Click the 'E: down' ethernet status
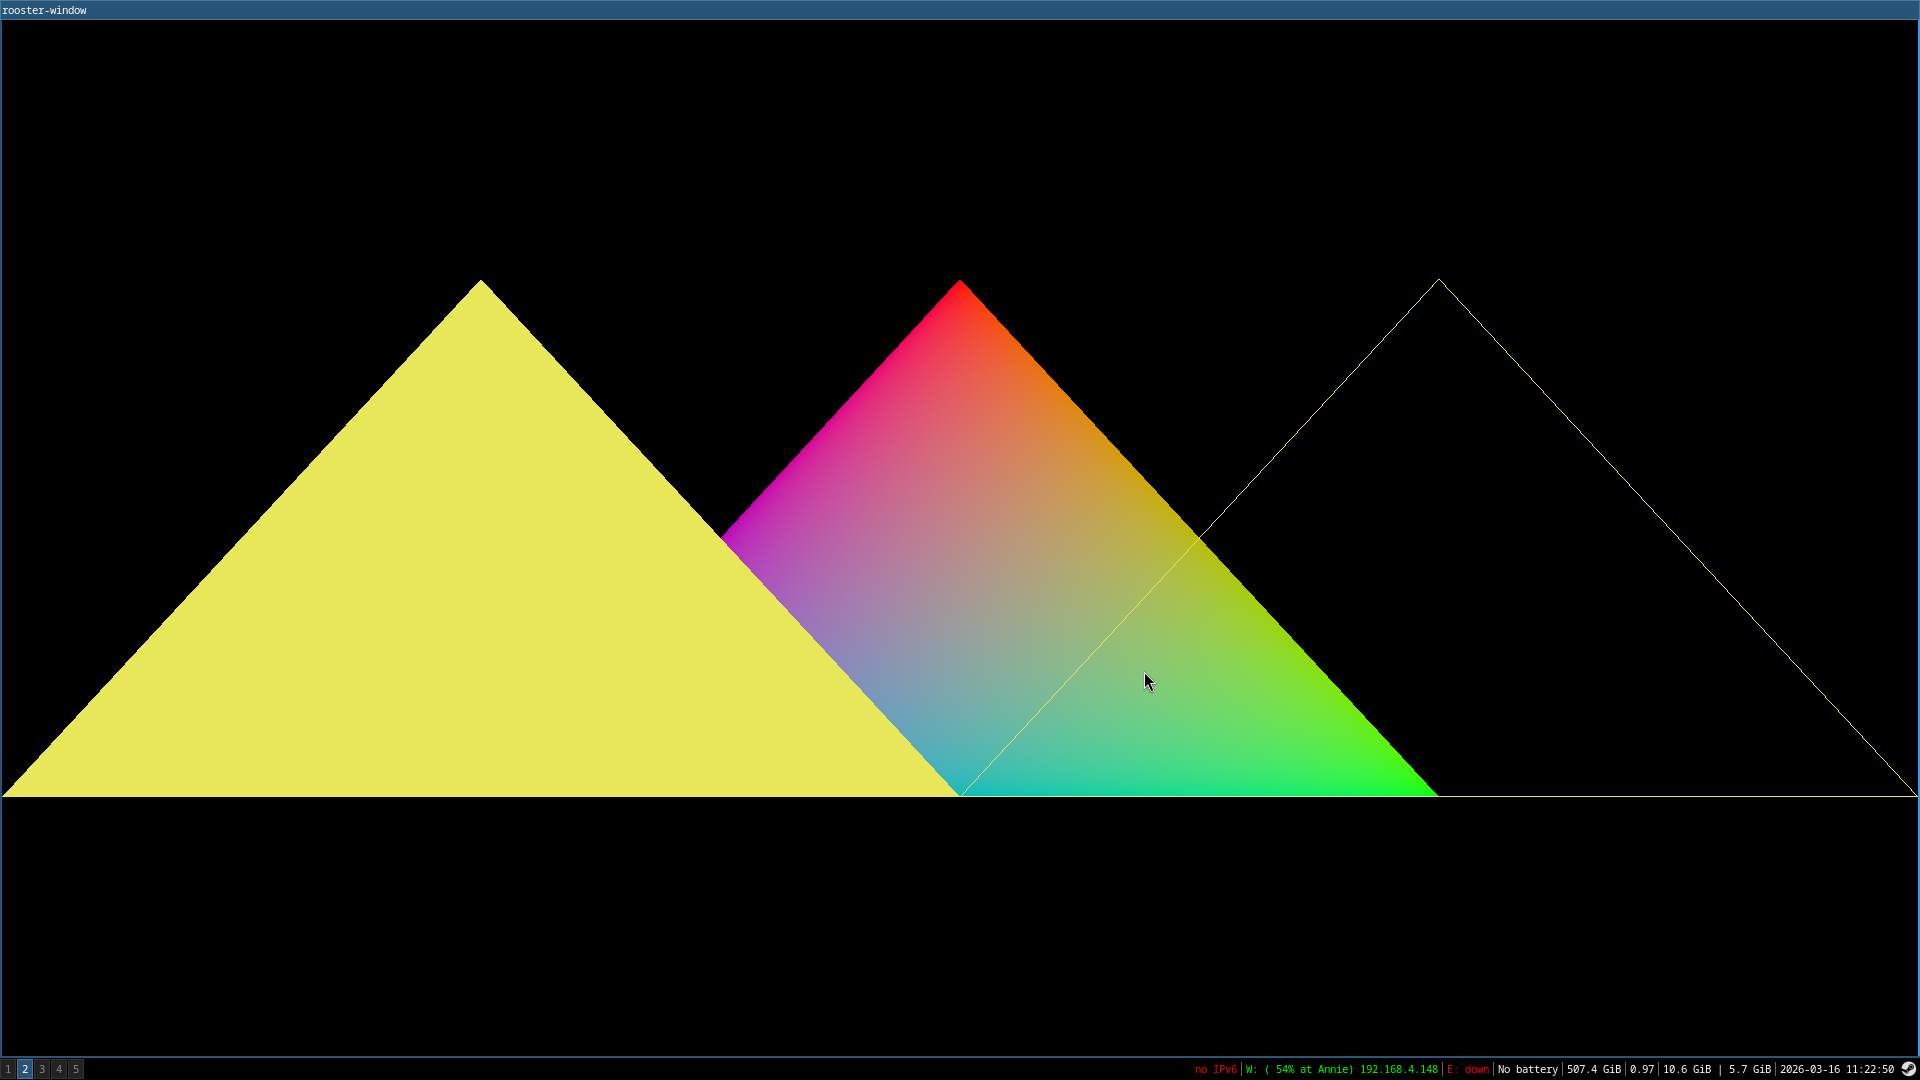The width and height of the screenshot is (1920, 1080). pyautogui.click(x=1467, y=1069)
